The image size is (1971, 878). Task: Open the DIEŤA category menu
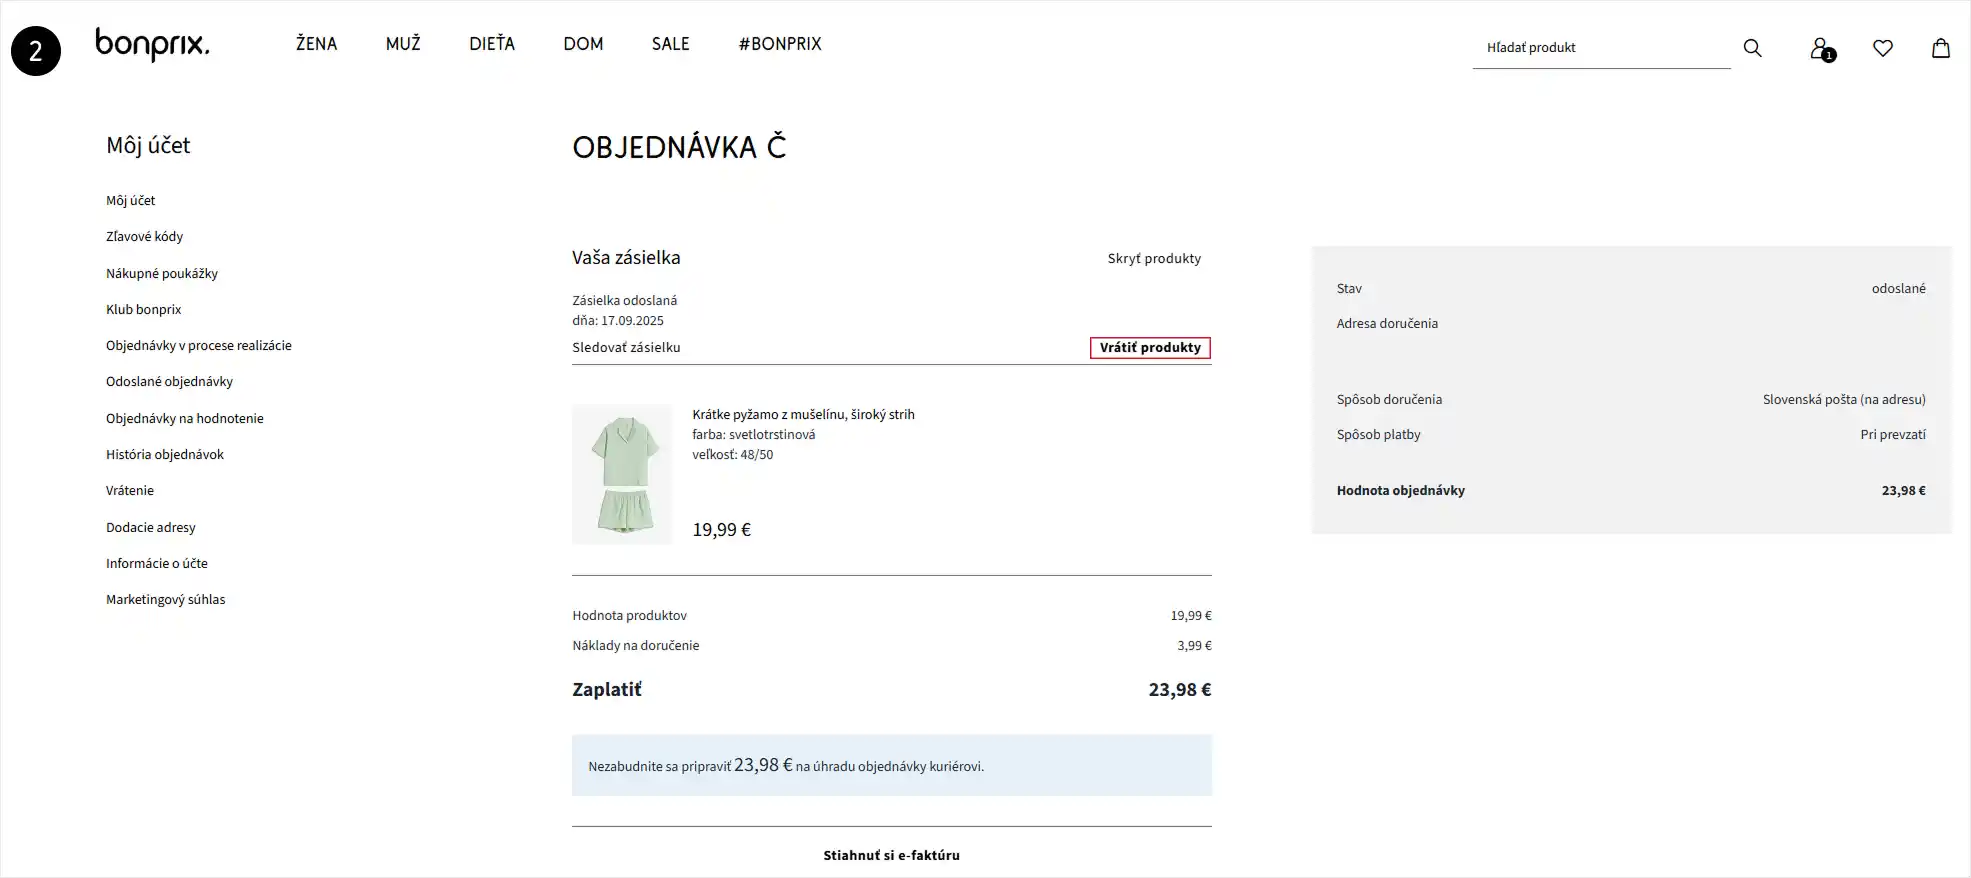point(492,44)
